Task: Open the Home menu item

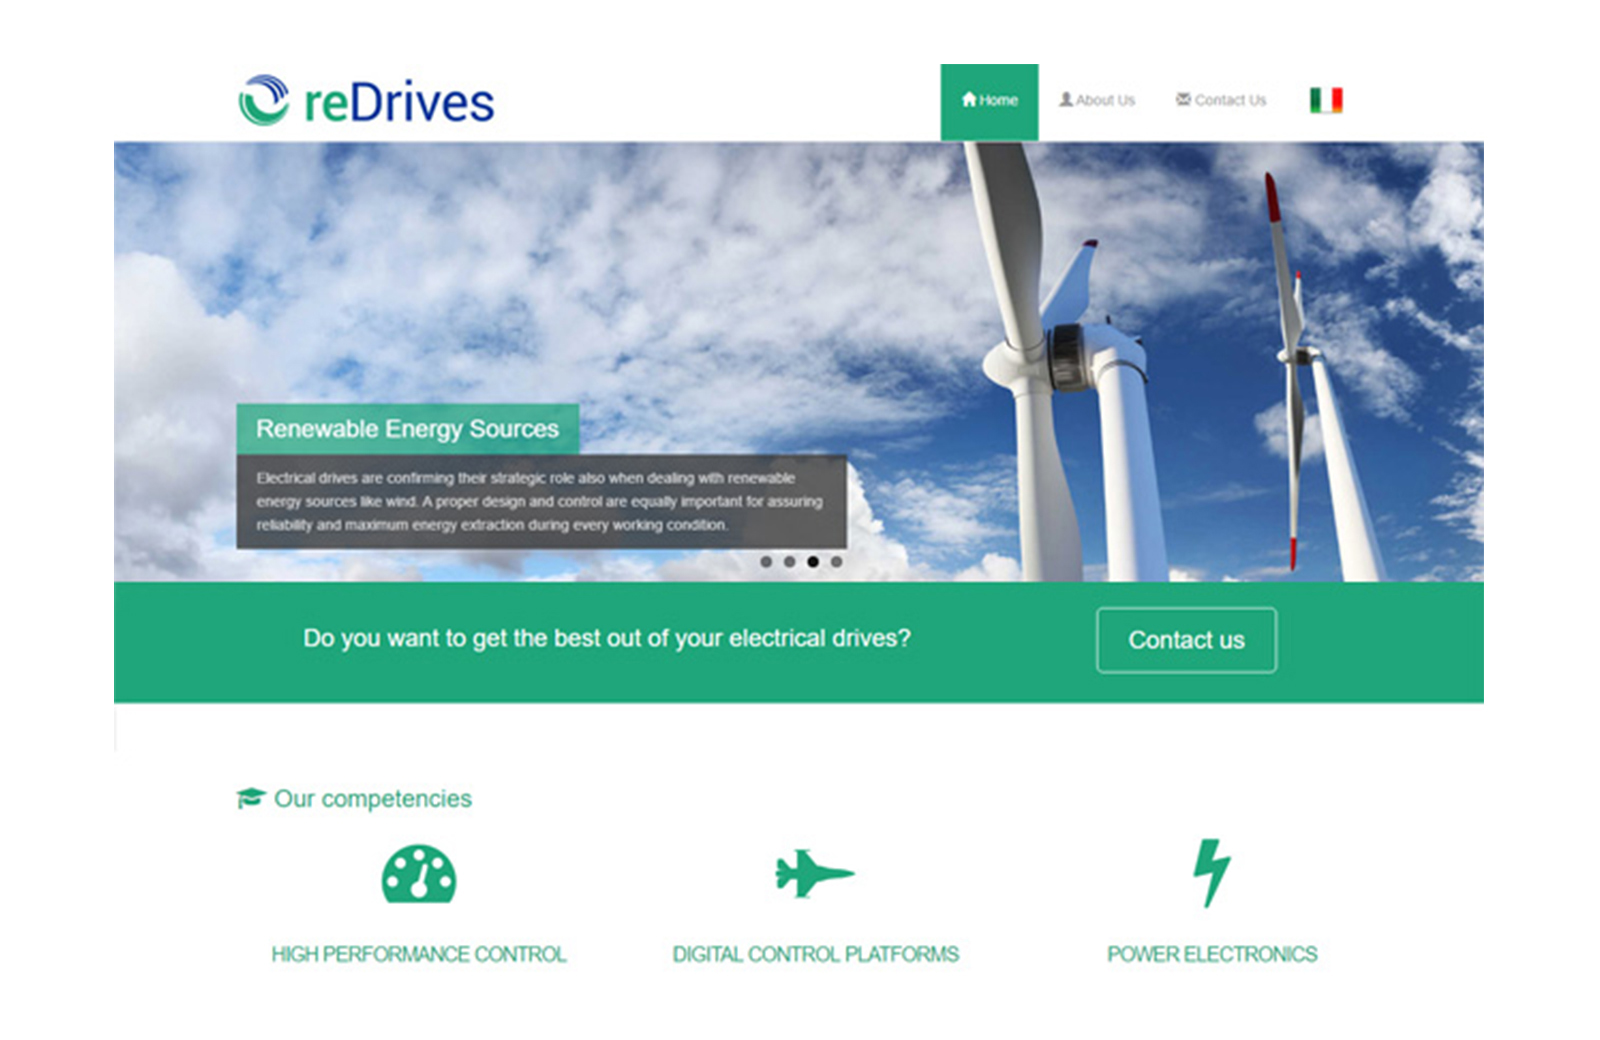Action: click(989, 101)
